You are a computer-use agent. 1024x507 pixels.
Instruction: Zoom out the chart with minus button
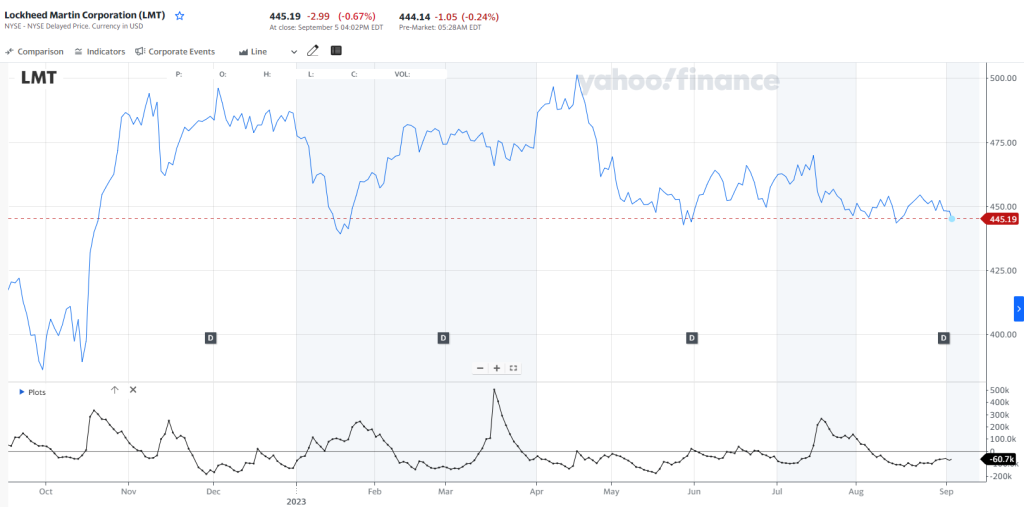click(x=481, y=368)
